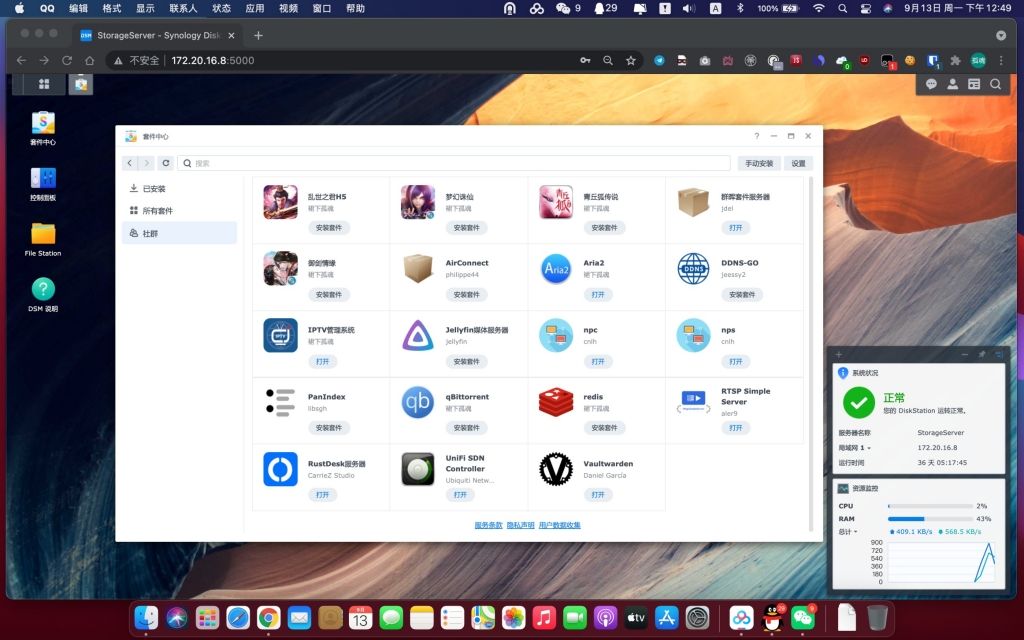
Task: Pin the system status widget
Action: click(982, 354)
